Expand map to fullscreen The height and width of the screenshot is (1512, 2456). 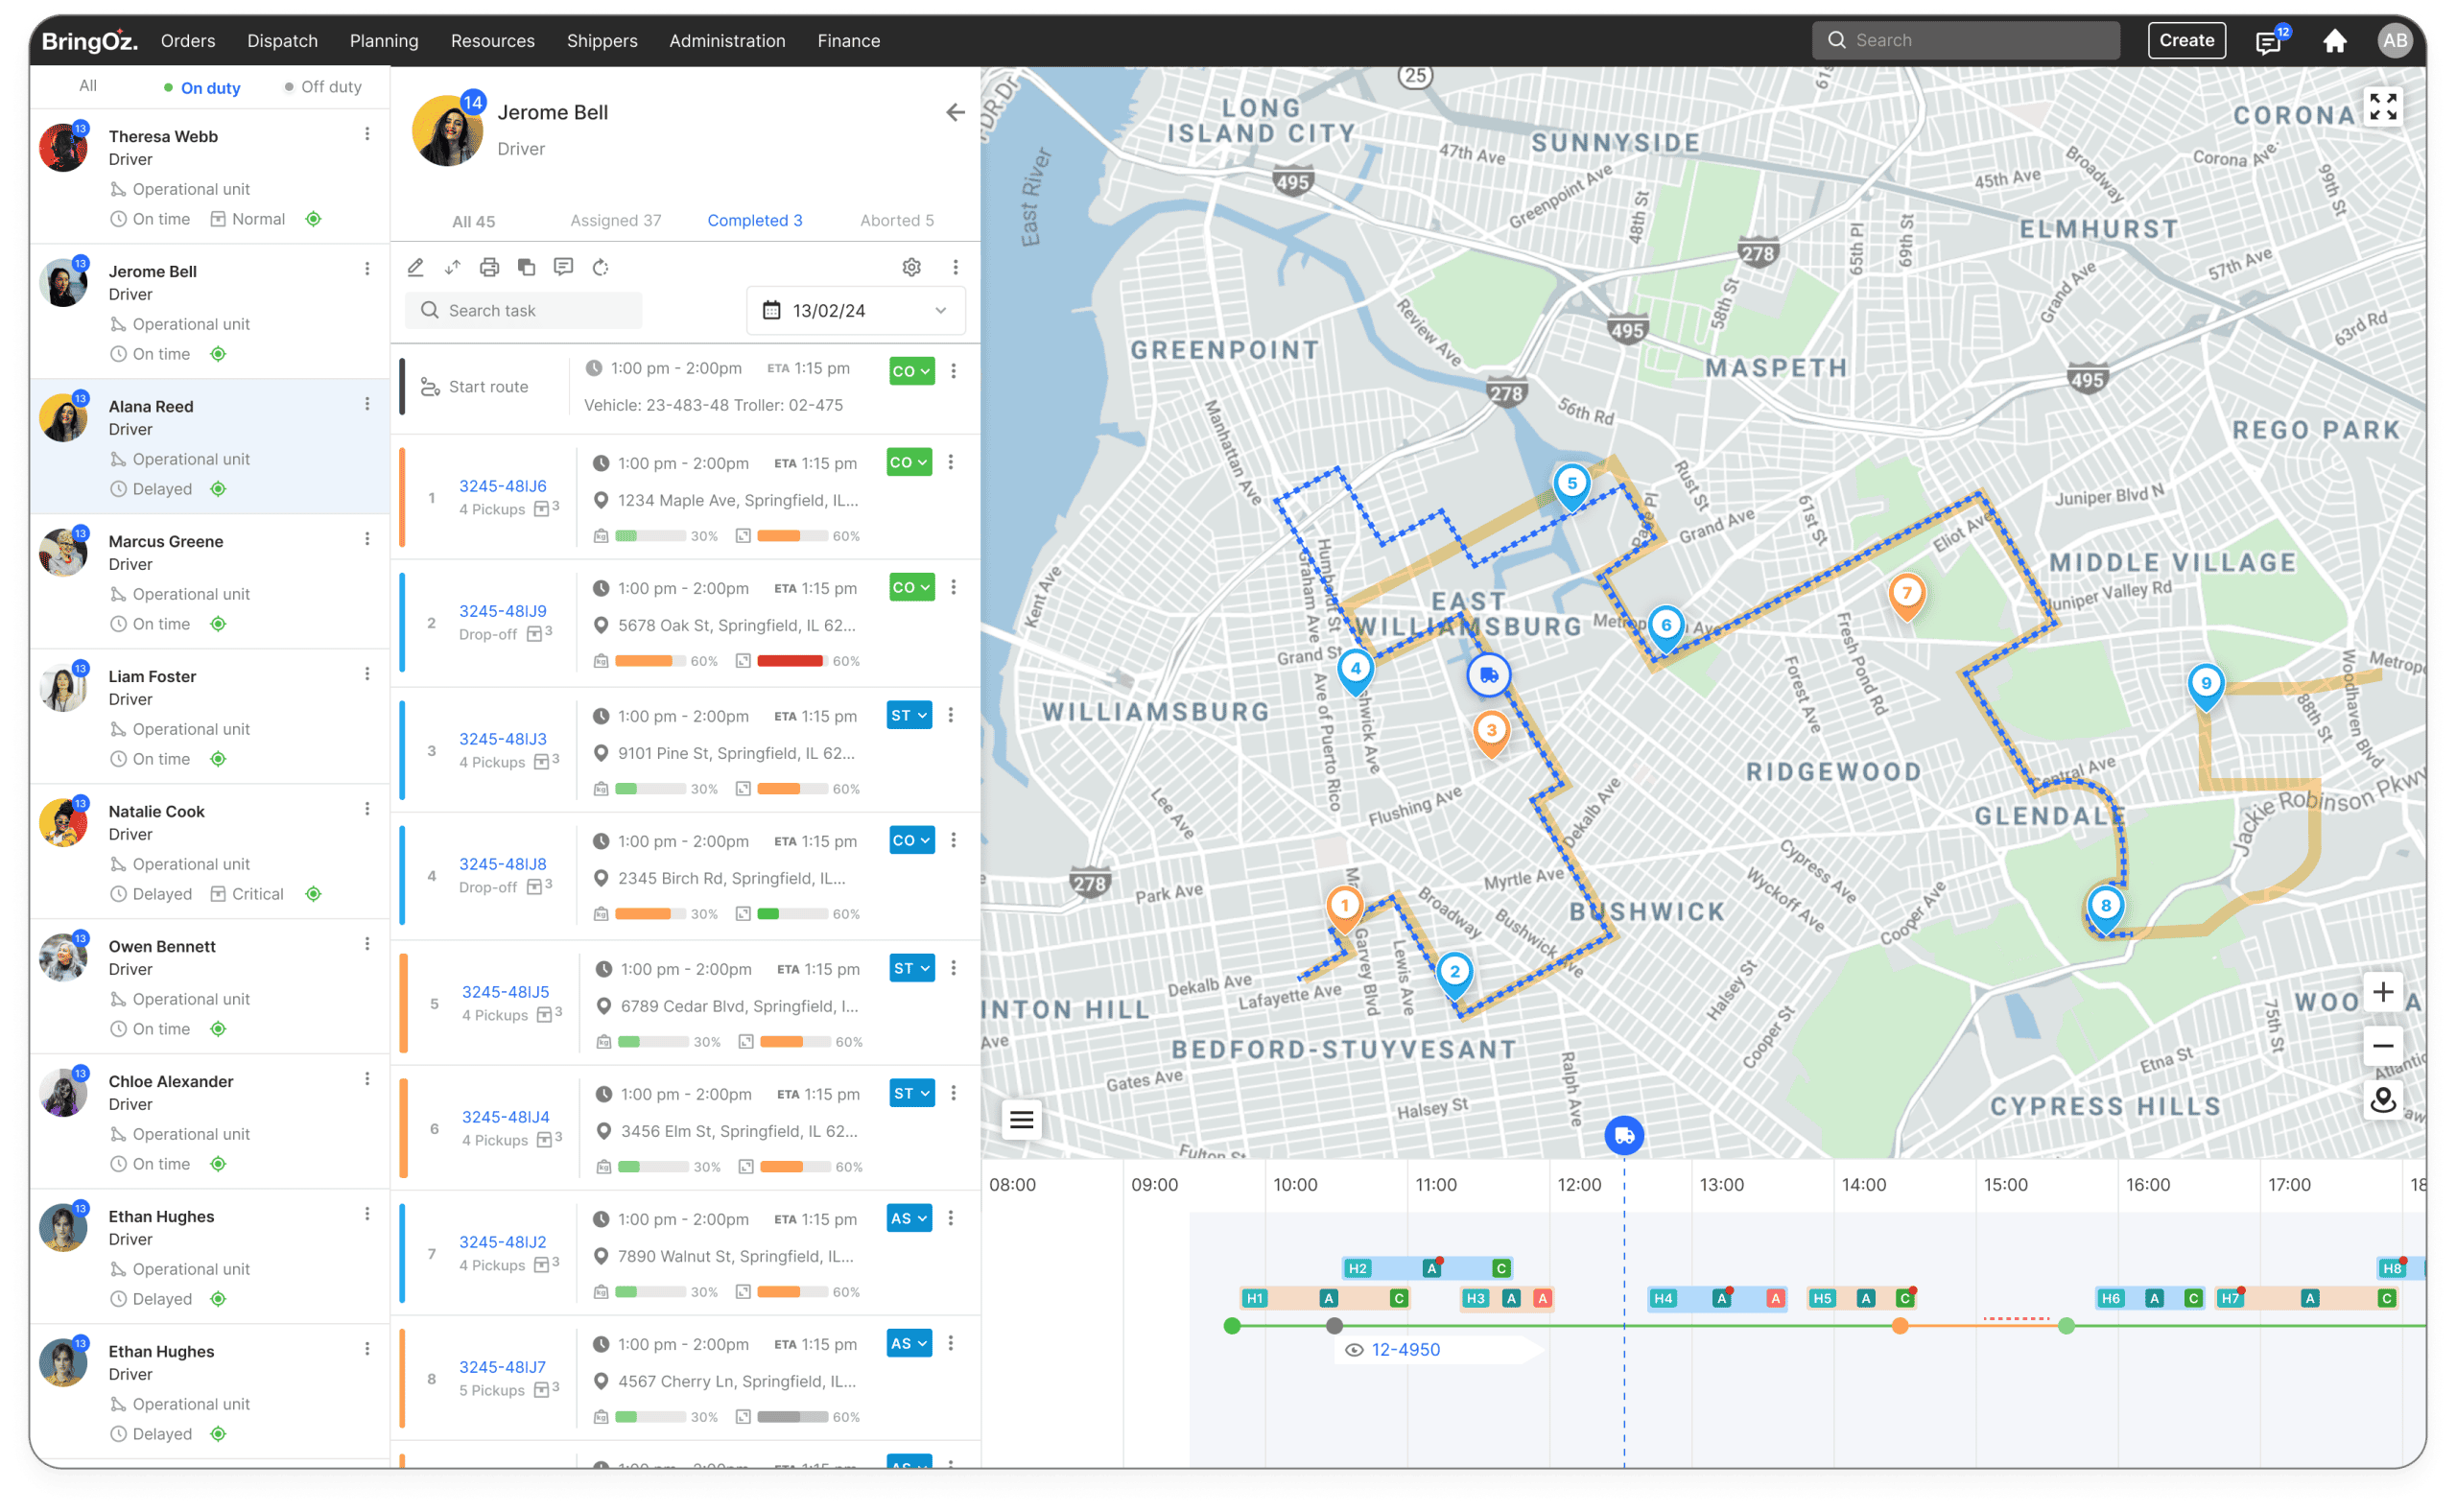coord(2383,106)
